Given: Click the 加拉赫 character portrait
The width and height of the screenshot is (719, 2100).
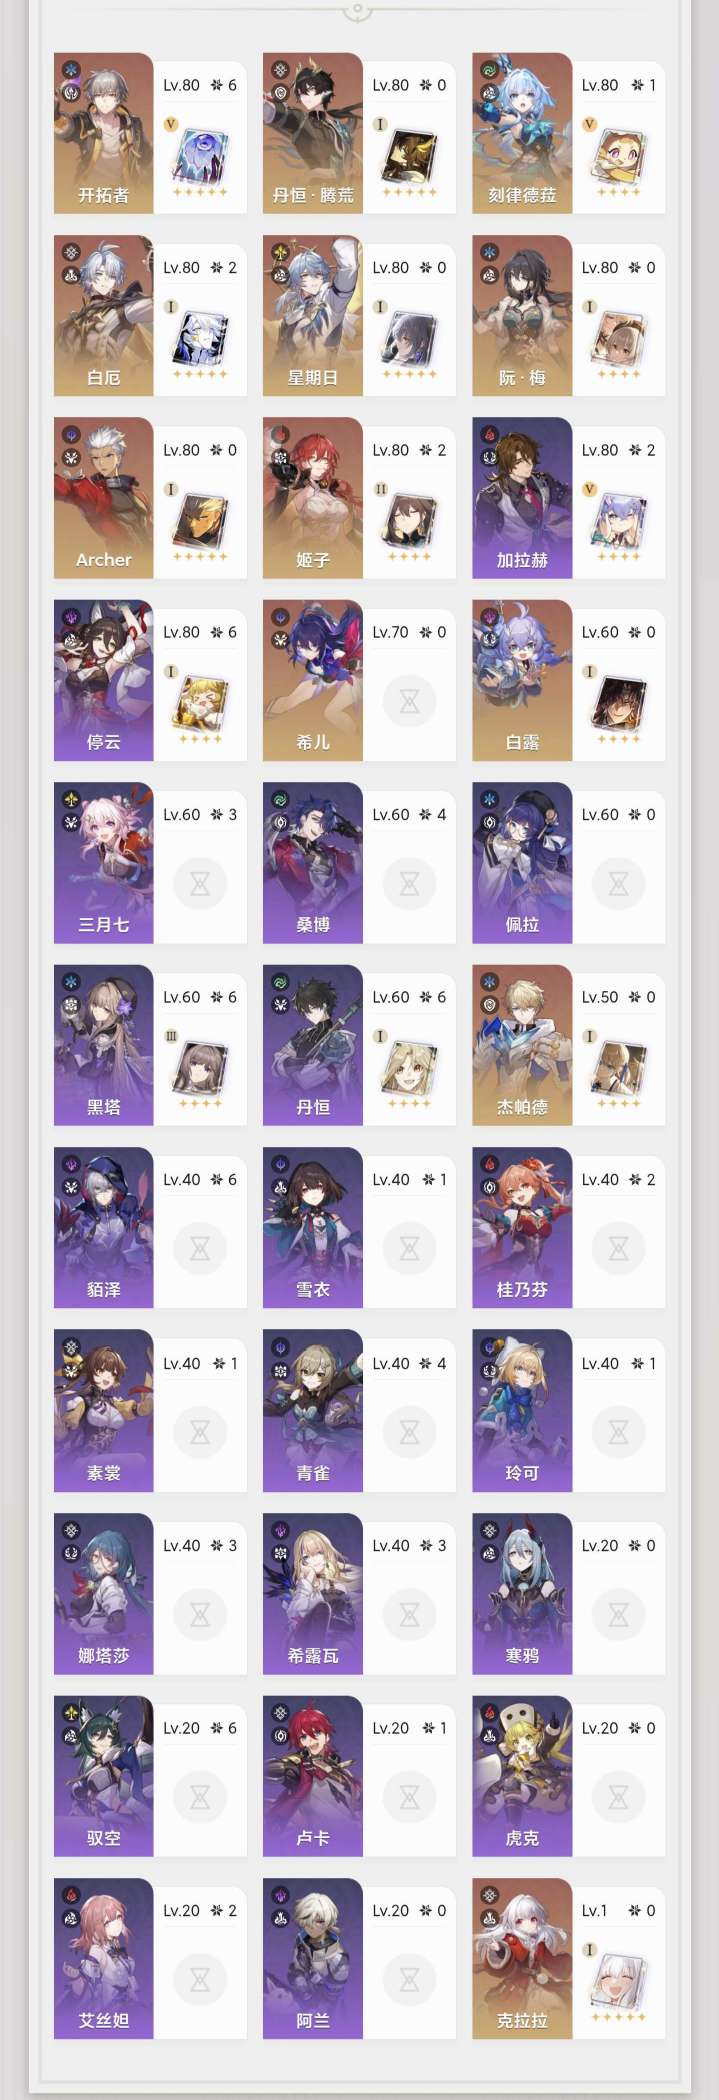Looking at the screenshot, I should point(522,498).
